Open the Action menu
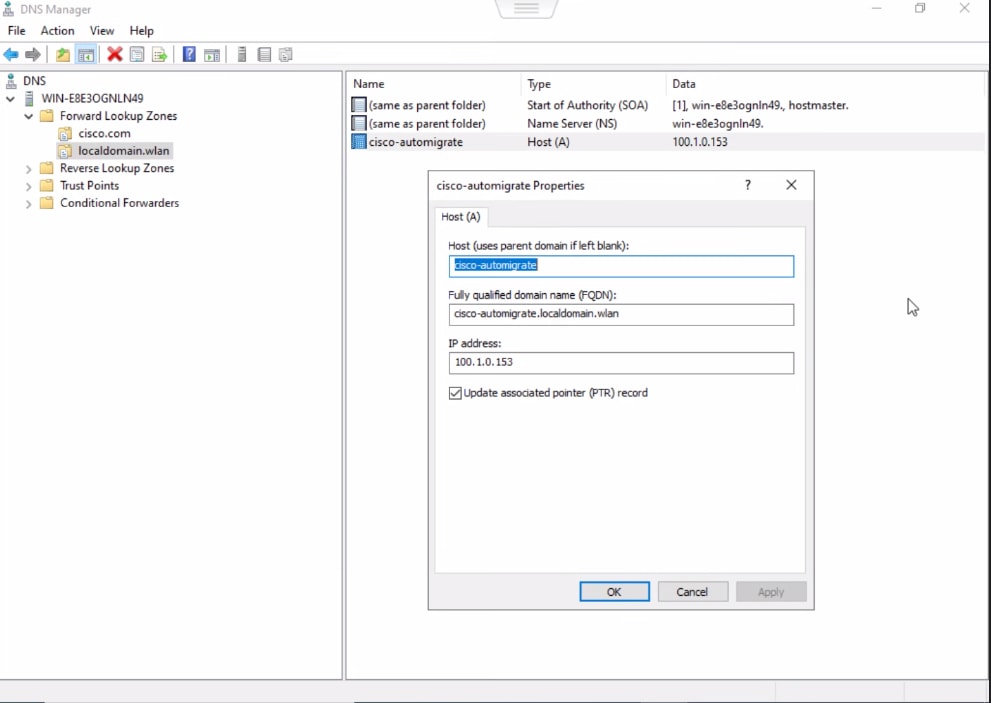The width and height of the screenshot is (991, 703). tap(57, 30)
